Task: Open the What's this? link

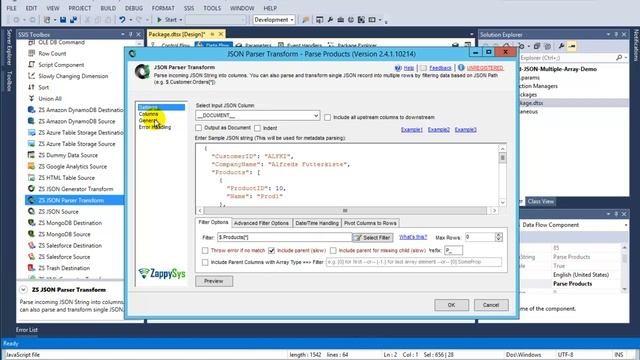Action: (413, 237)
